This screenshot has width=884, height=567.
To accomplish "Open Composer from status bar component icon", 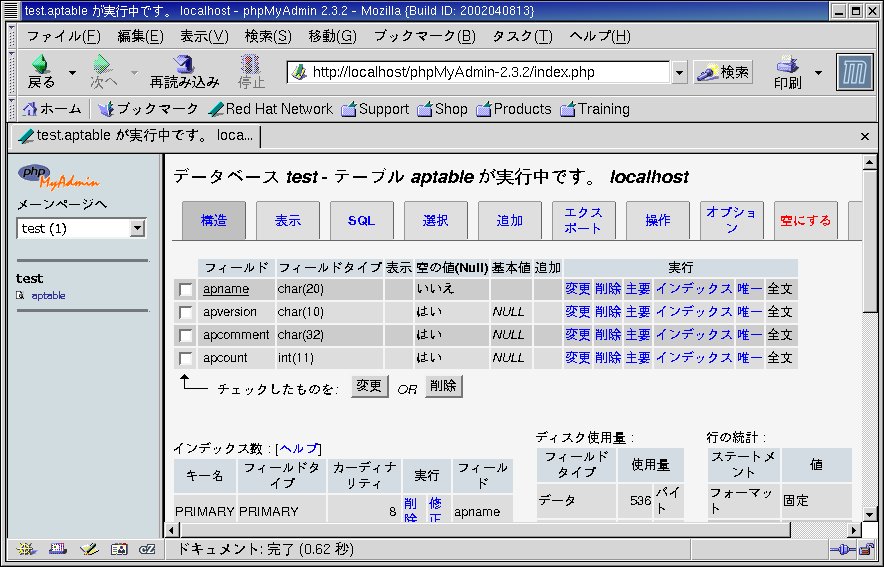I will click(x=89, y=548).
